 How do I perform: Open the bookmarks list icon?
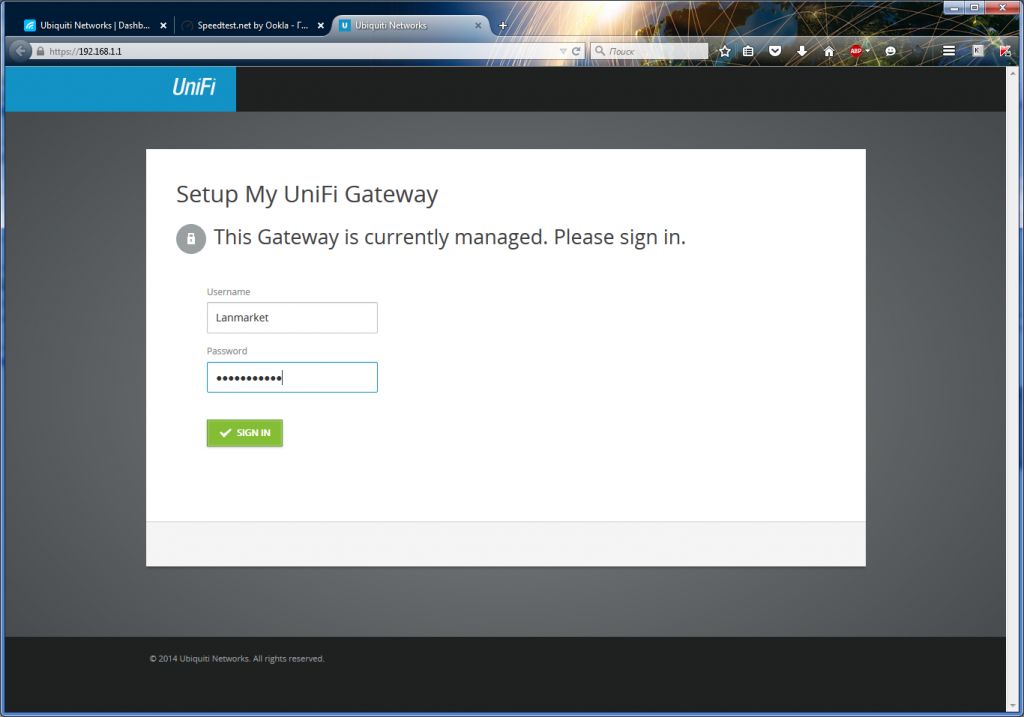point(748,51)
